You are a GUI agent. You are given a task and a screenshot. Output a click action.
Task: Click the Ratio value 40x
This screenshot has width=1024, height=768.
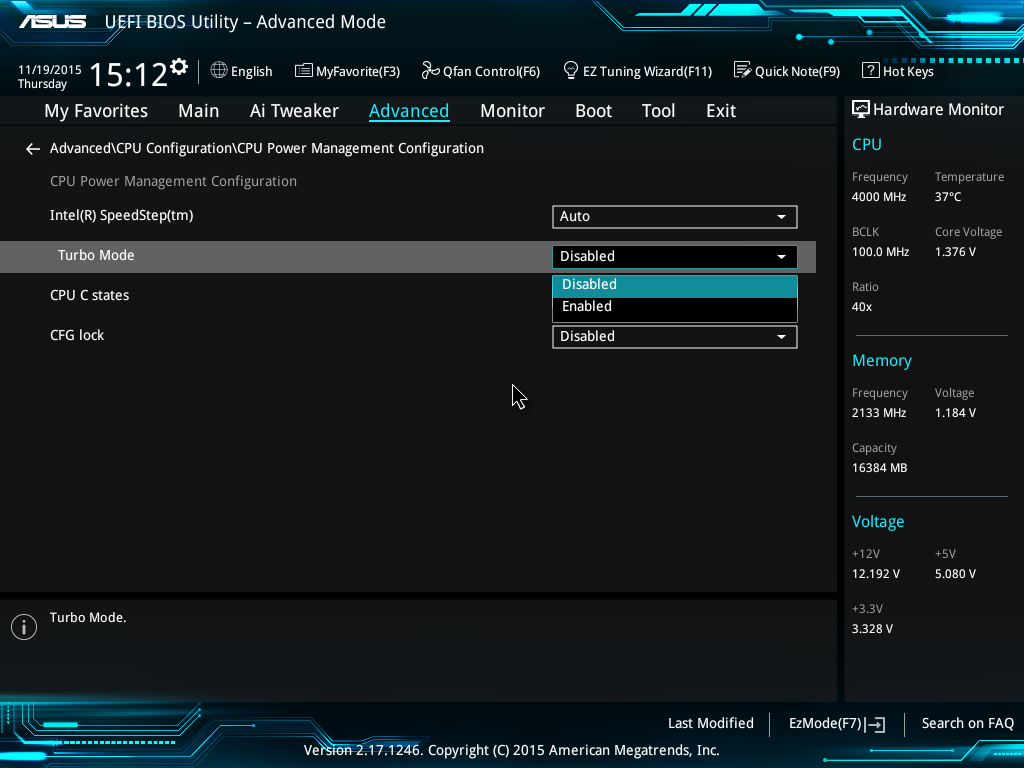862,307
